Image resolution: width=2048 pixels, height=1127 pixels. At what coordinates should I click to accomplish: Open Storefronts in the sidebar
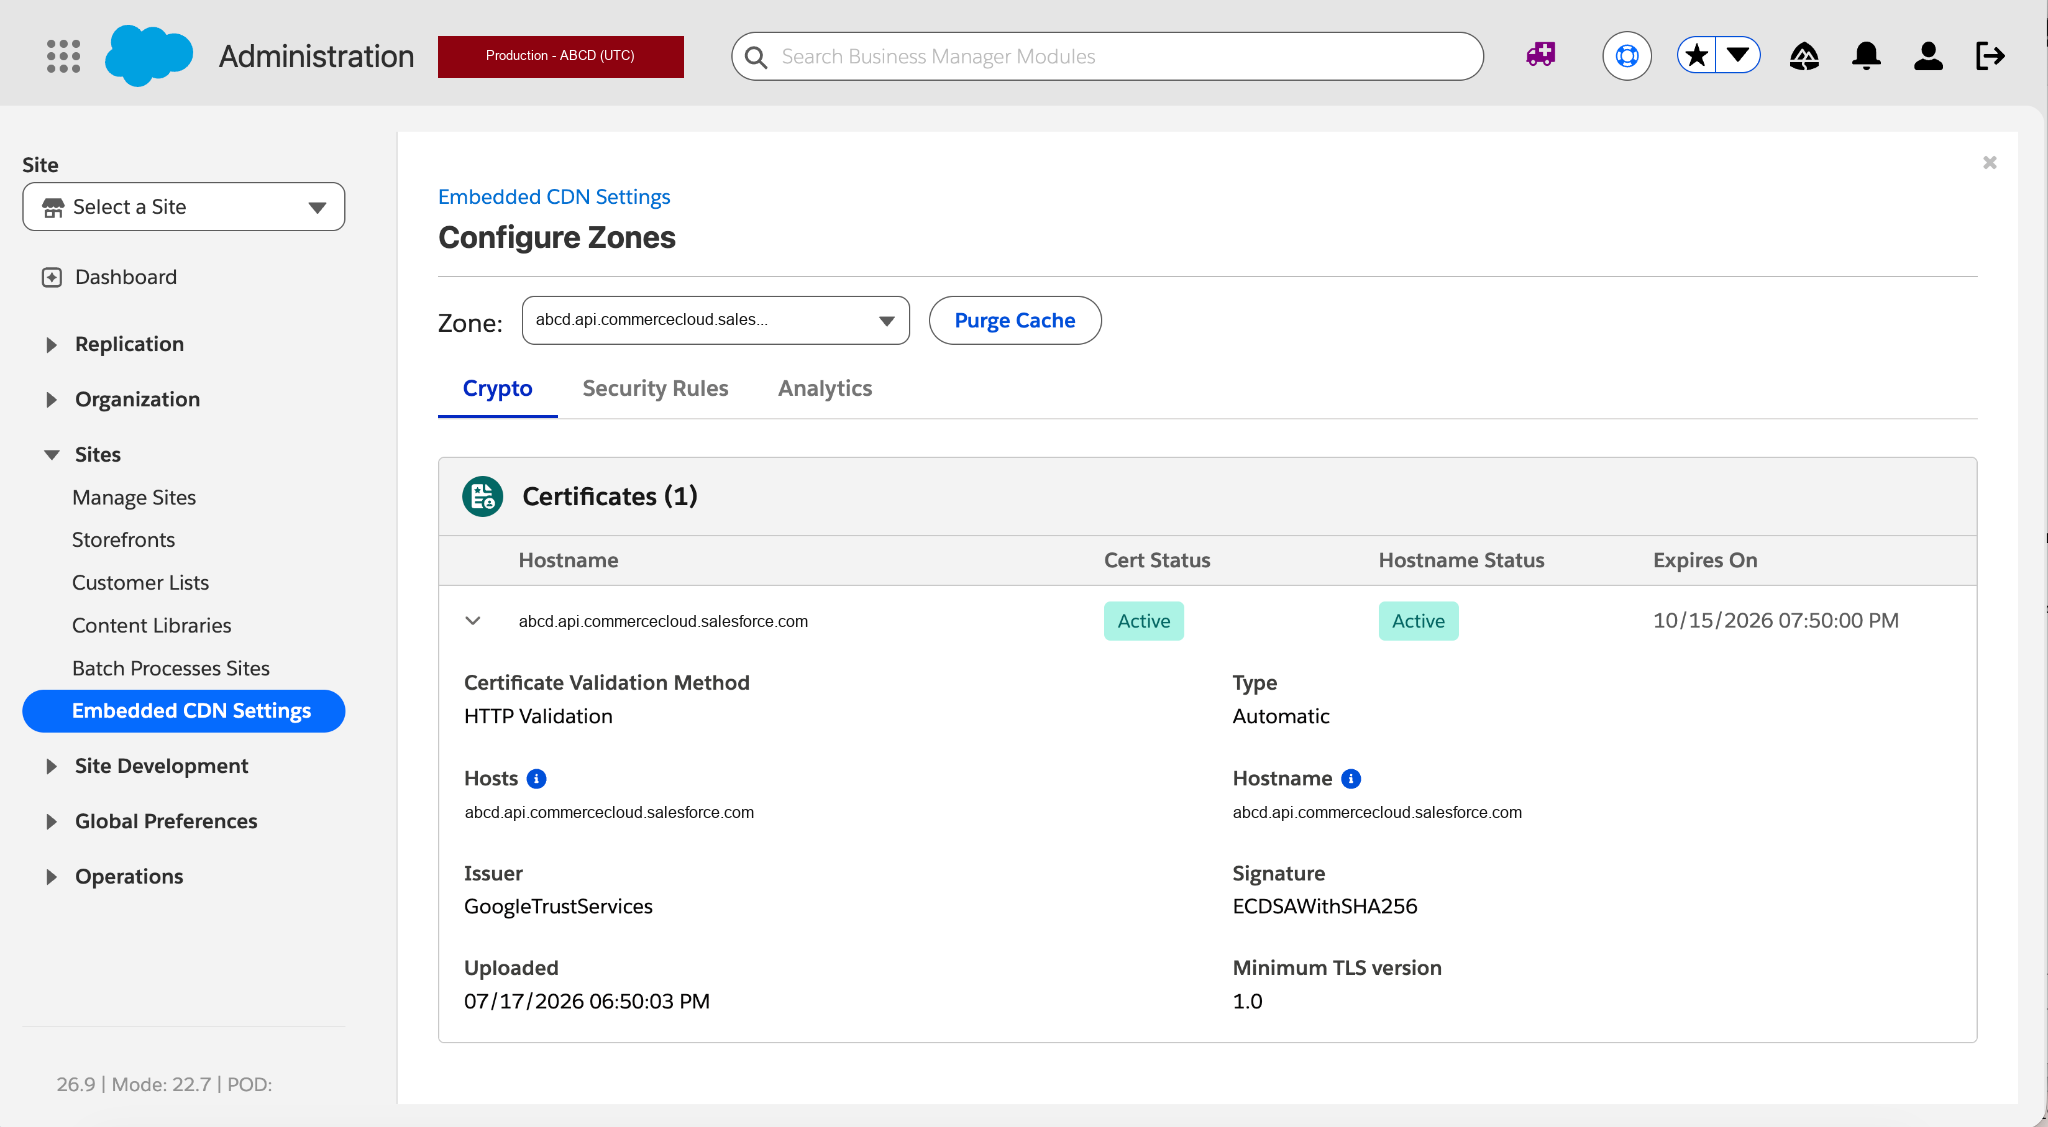(x=123, y=540)
